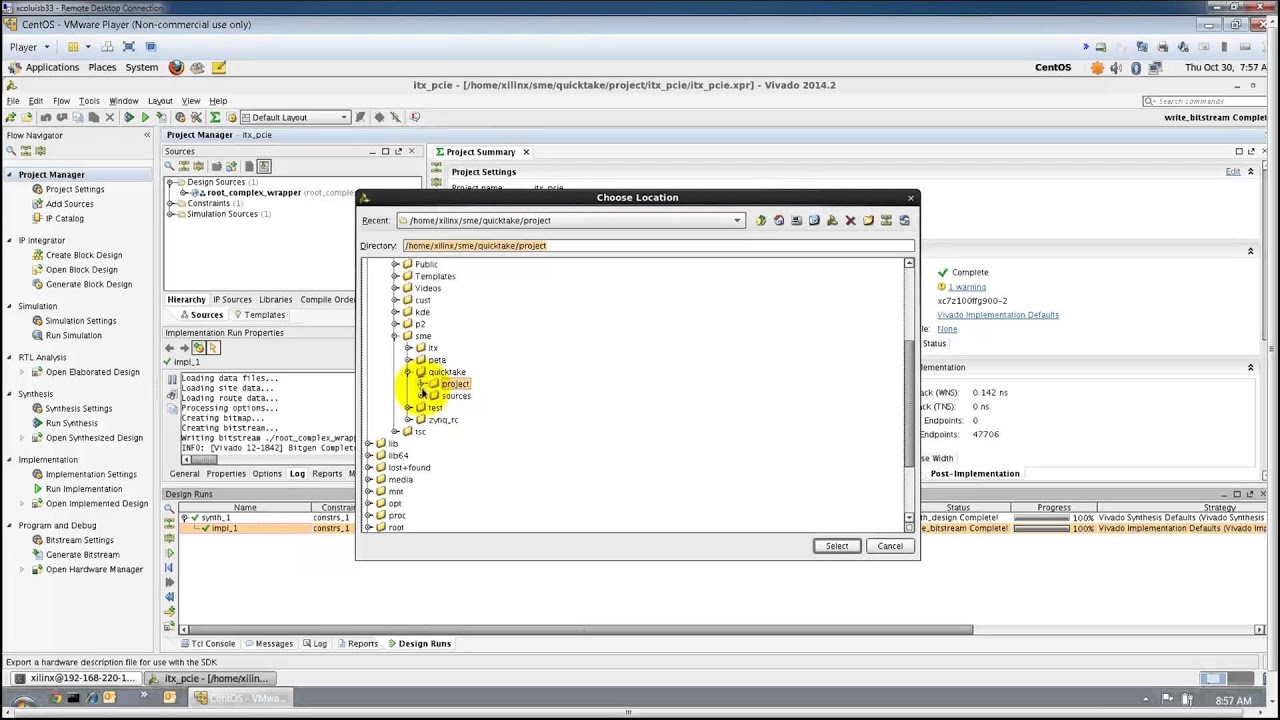Click the main toolbar red X delete icon
This screenshot has width=1280, height=720.
click(x=110, y=117)
